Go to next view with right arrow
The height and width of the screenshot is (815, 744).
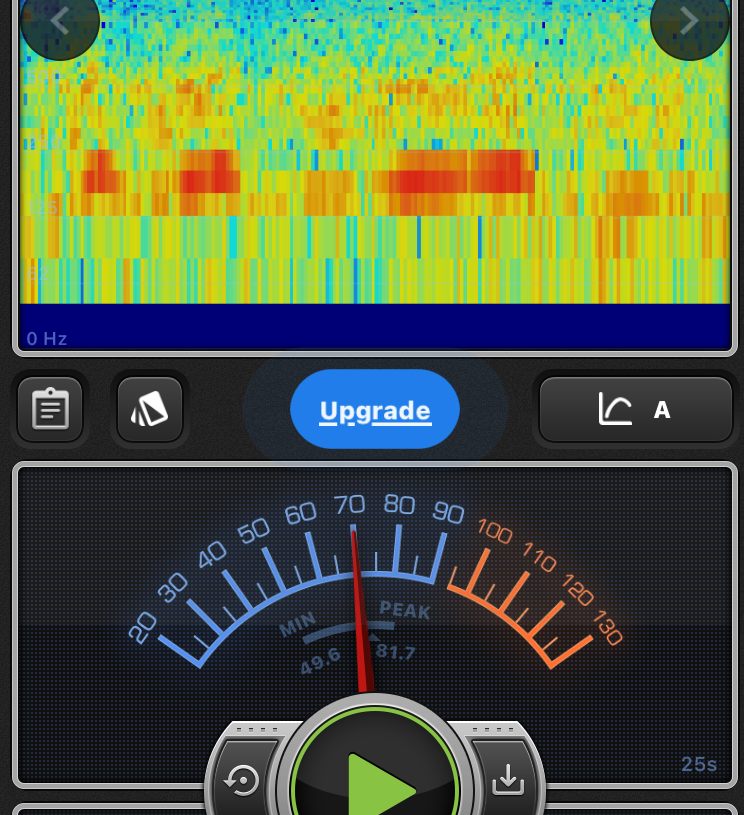(x=689, y=21)
